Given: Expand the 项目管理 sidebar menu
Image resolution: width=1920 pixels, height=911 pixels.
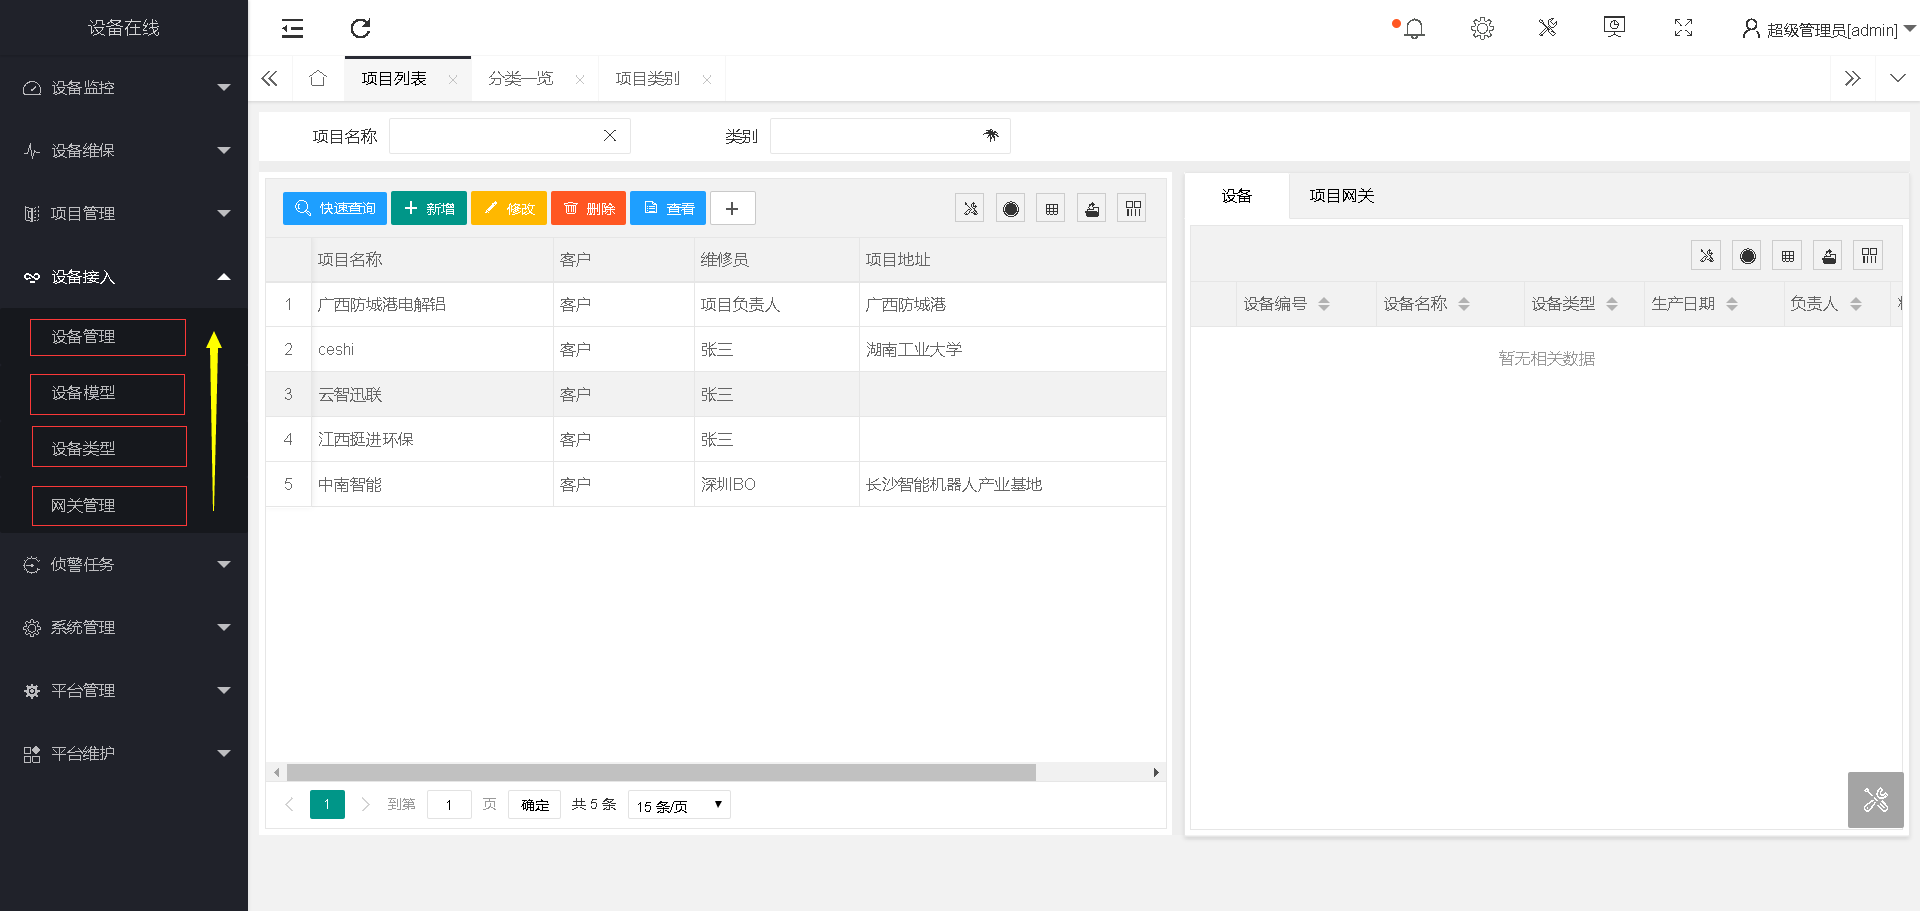Looking at the screenshot, I should 124,214.
